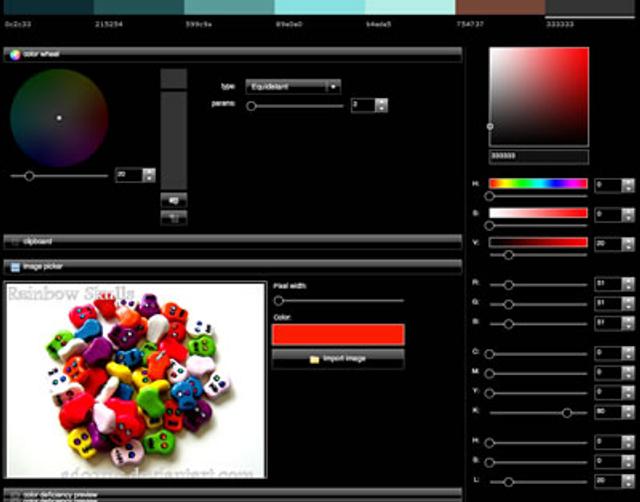Click the rainbow hue bar

pos(538,184)
